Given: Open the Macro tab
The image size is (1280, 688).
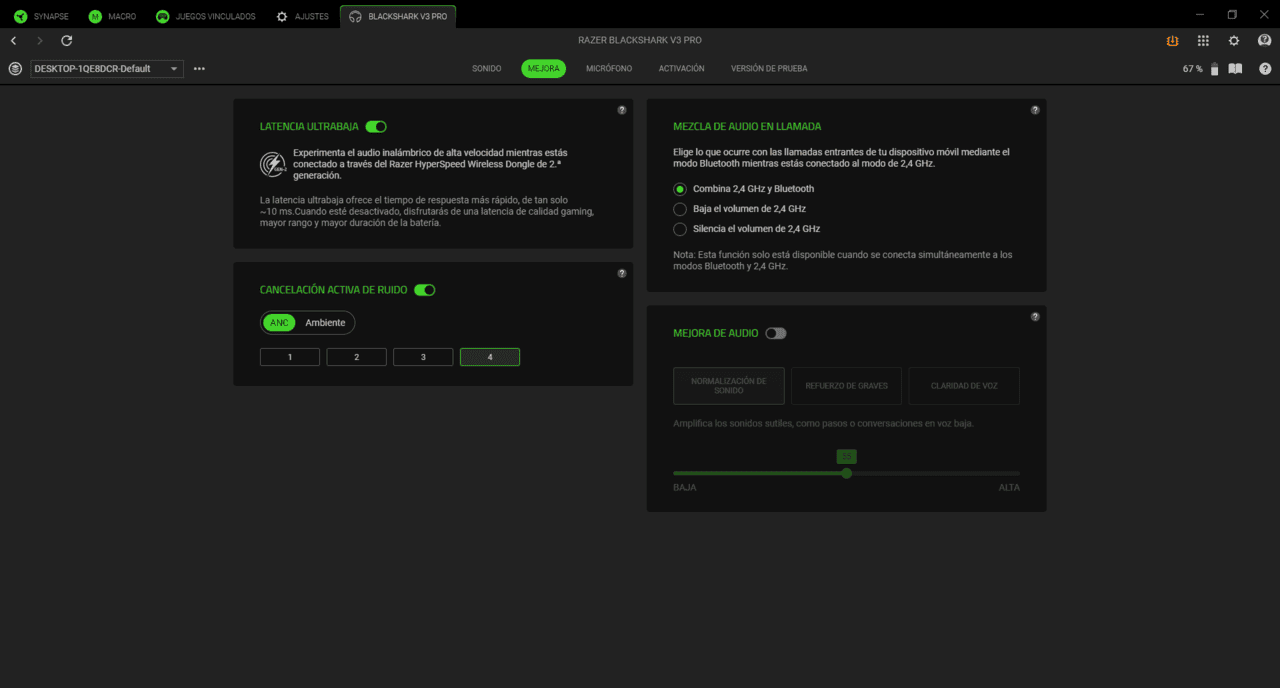Looking at the screenshot, I should point(110,16).
